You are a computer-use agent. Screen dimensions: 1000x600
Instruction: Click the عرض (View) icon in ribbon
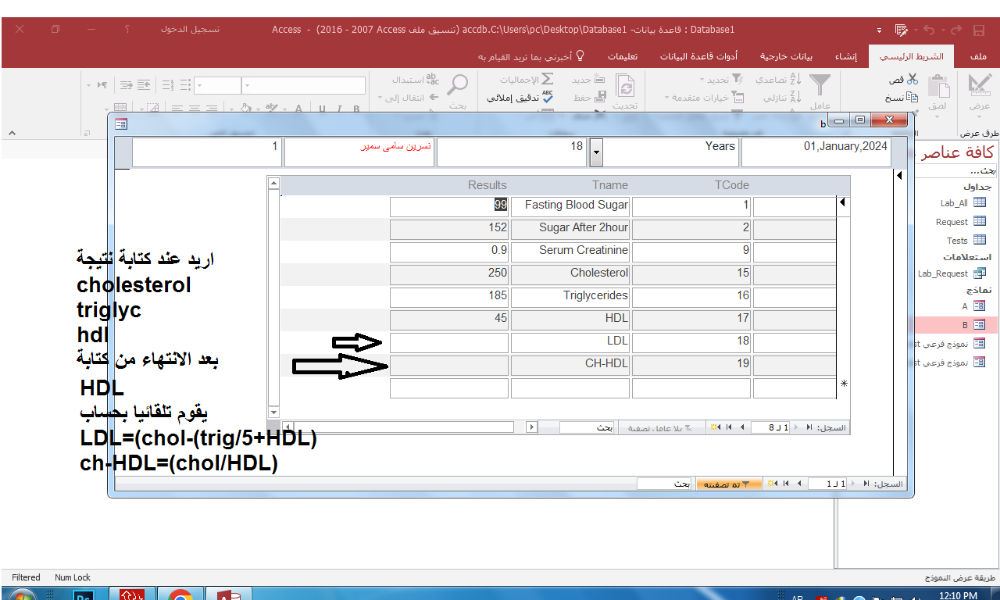(x=979, y=85)
